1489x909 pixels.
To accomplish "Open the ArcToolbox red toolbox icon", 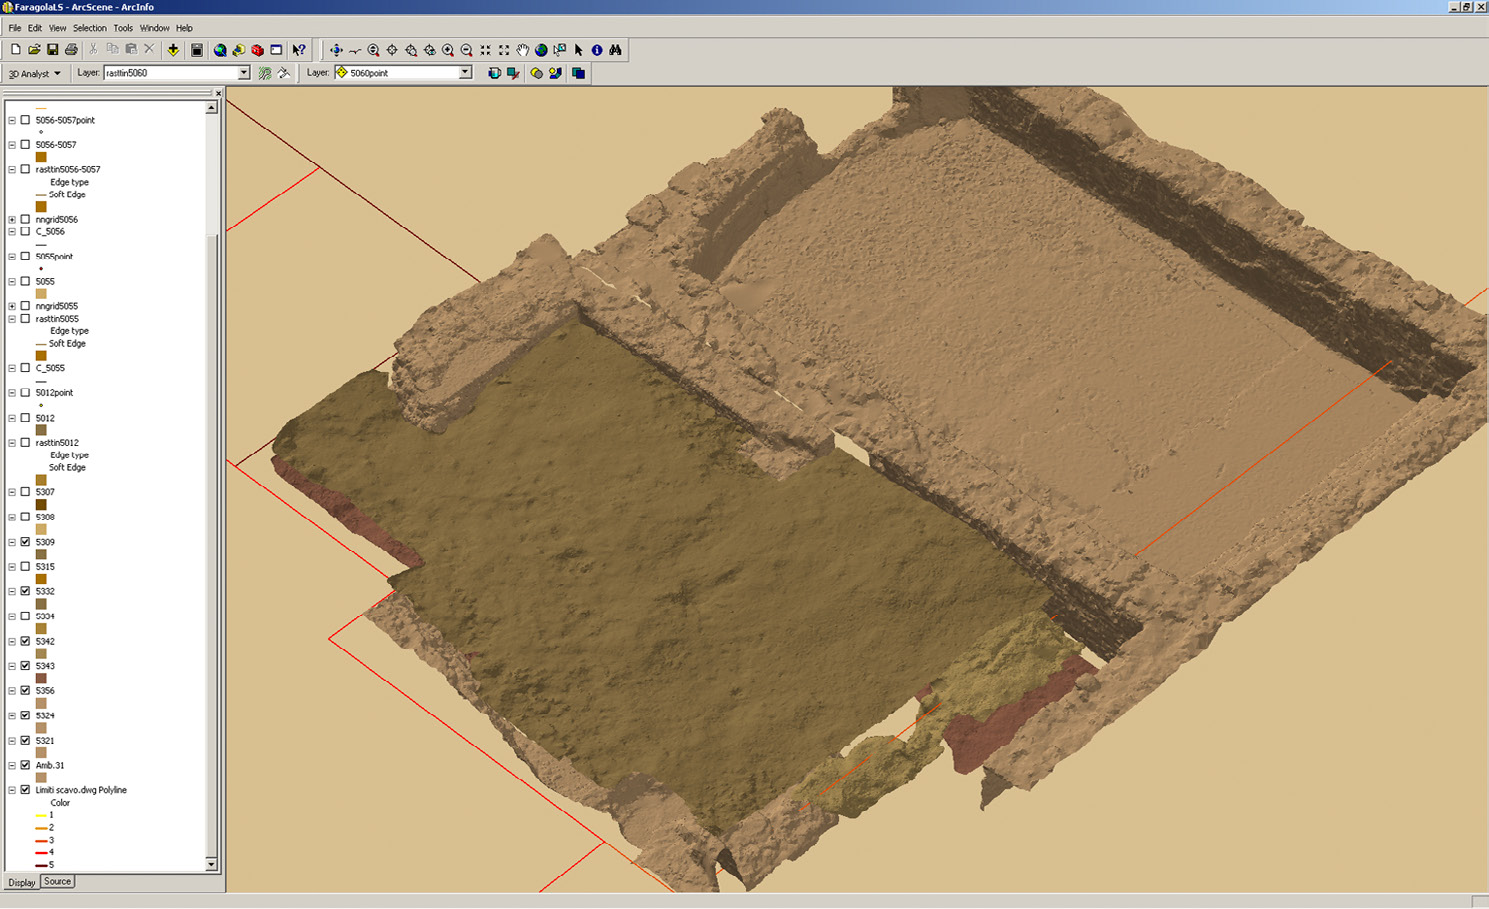I will [257, 50].
